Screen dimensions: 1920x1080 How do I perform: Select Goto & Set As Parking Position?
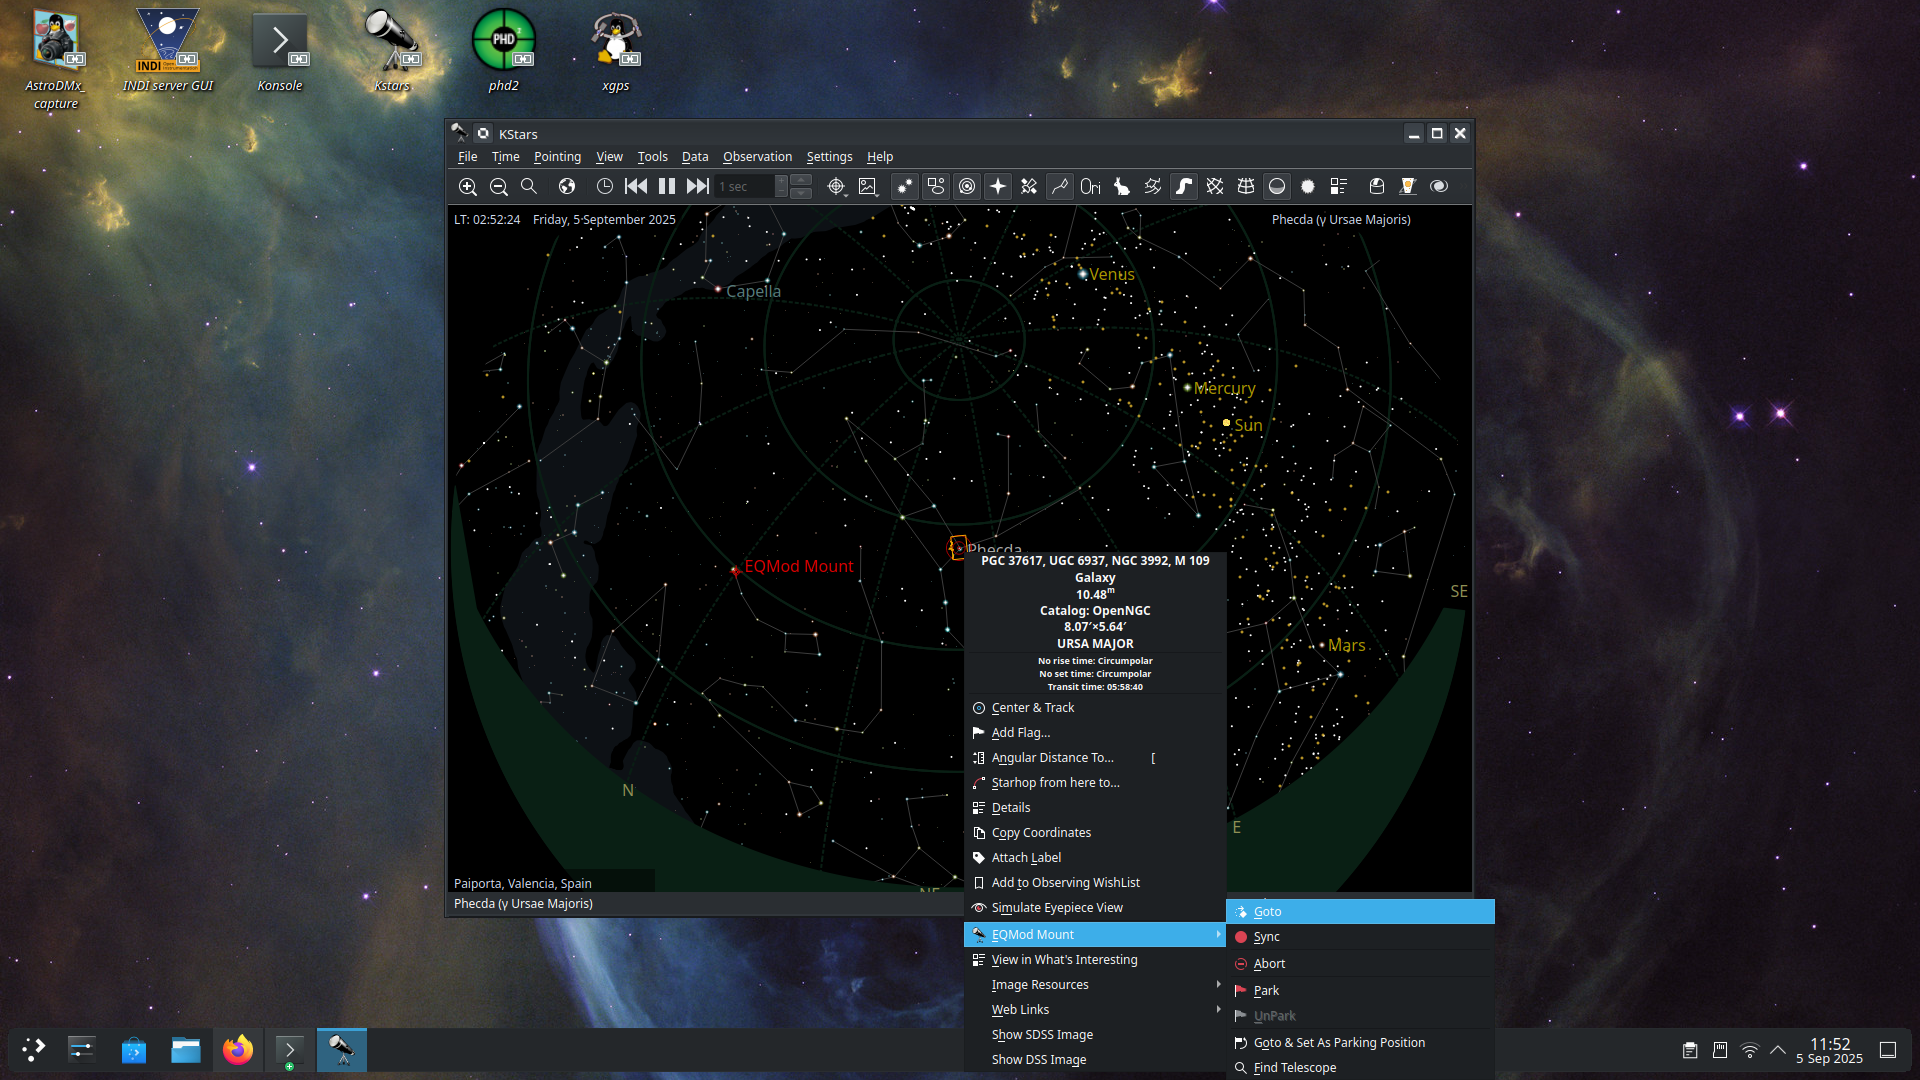[1360, 1043]
